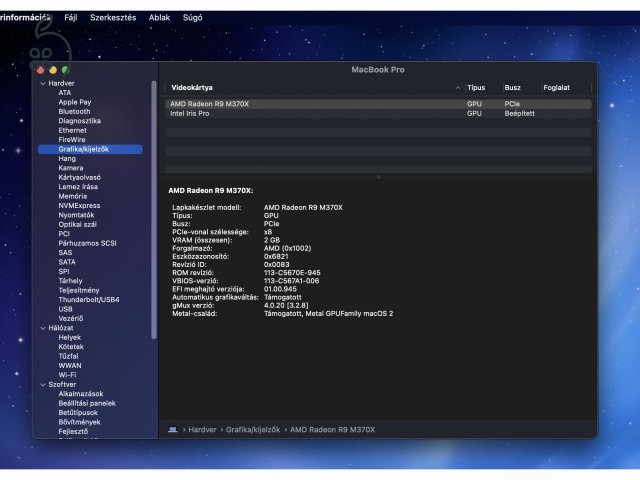Collapse the Hardver section
The image size is (640, 480).
[x=43, y=83]
